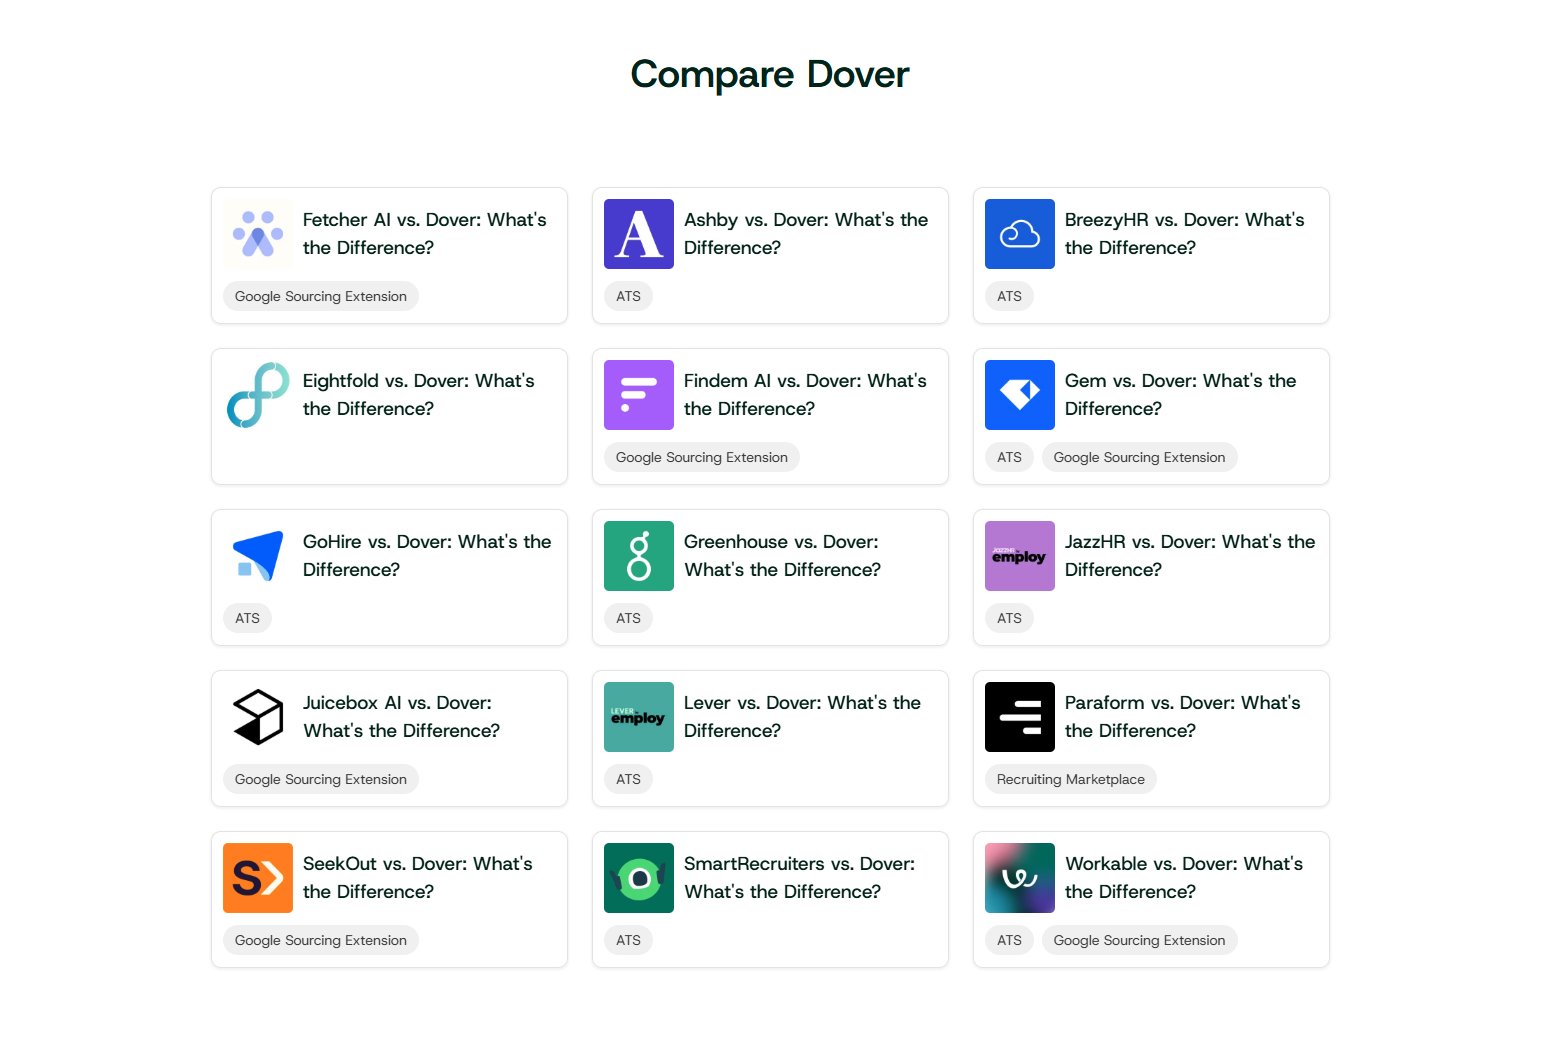The height and width of the screenshot is (1058, 1541).
Task: Click the Greenhouse green logo
Action: click(639, 556)
